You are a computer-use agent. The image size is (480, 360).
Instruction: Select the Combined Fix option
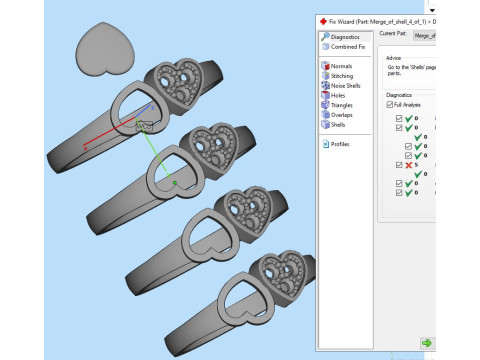tap(345, 47)
